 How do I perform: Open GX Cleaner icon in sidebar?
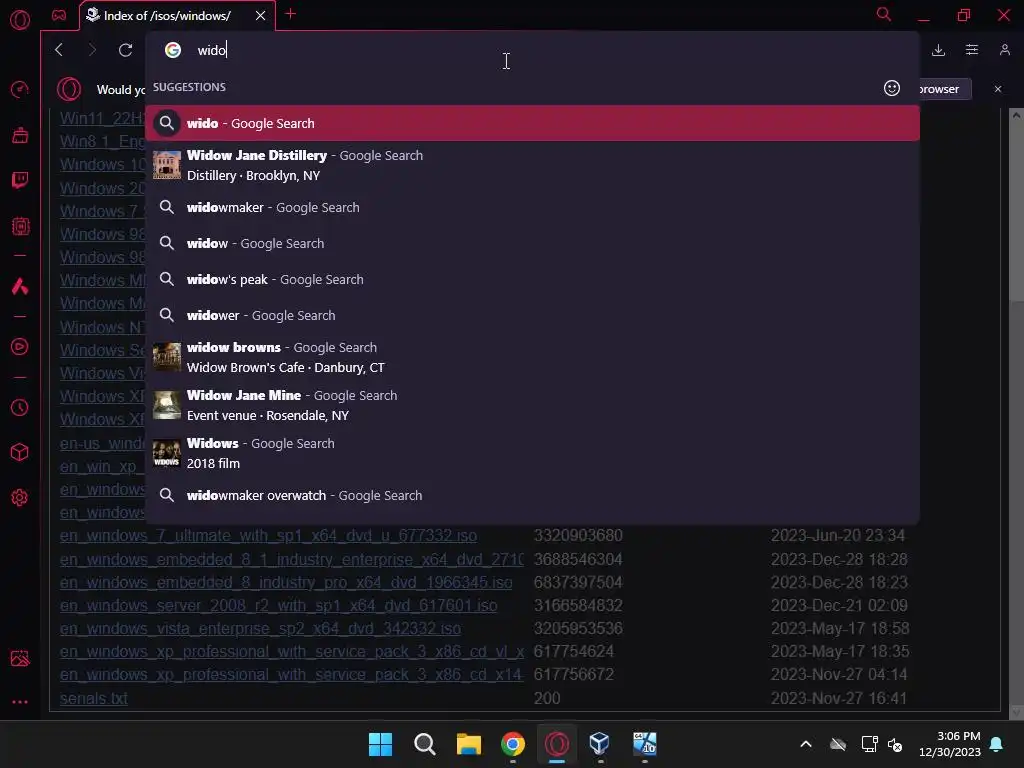[20, 135]
